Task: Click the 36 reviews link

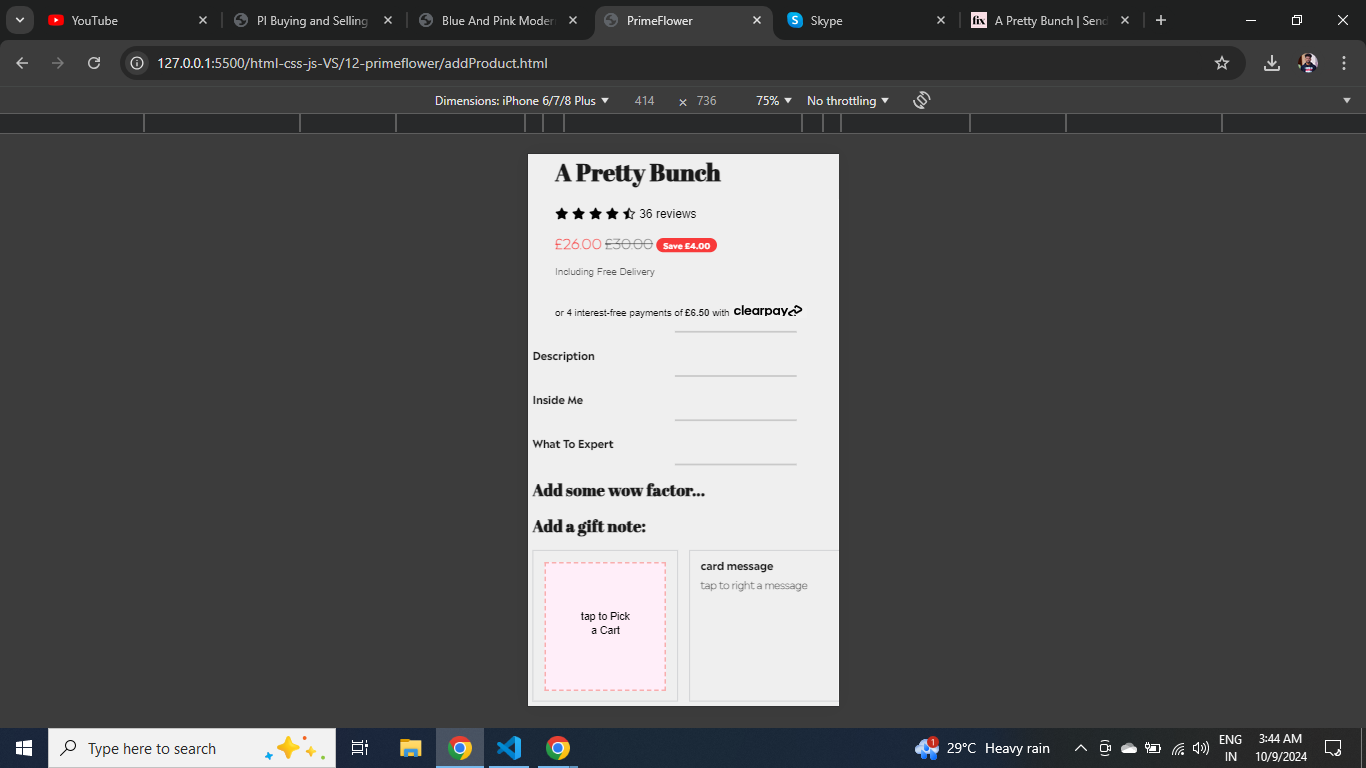Action: (x=668, y=214)
